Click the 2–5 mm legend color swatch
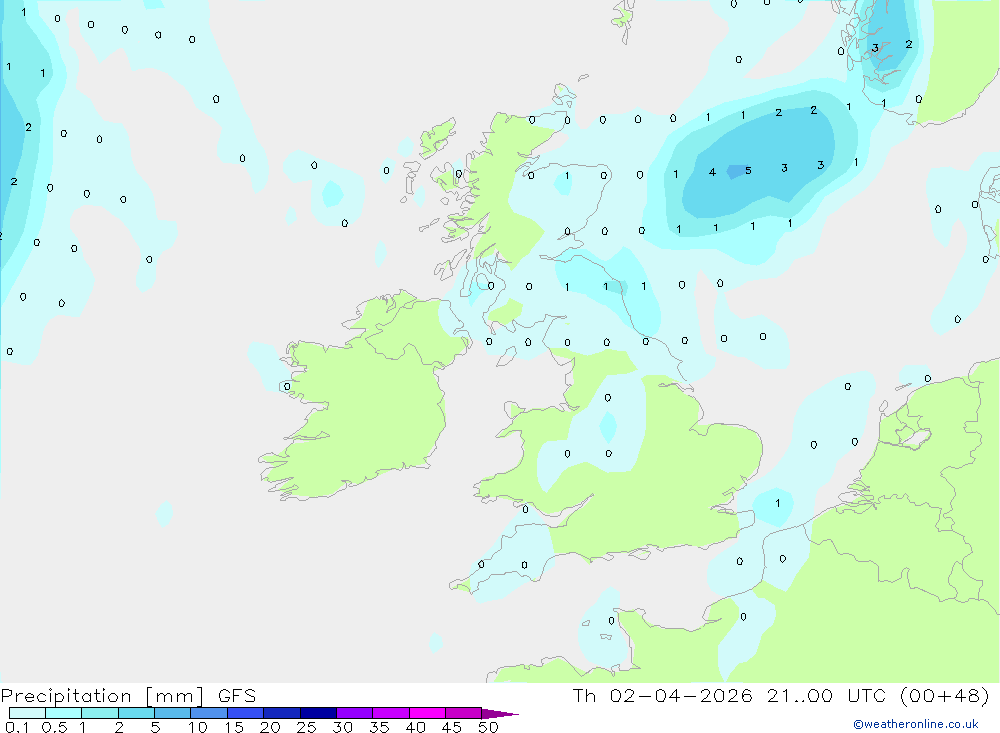The width and height of the screenshot is (1000, 733). tap(136, 713)
